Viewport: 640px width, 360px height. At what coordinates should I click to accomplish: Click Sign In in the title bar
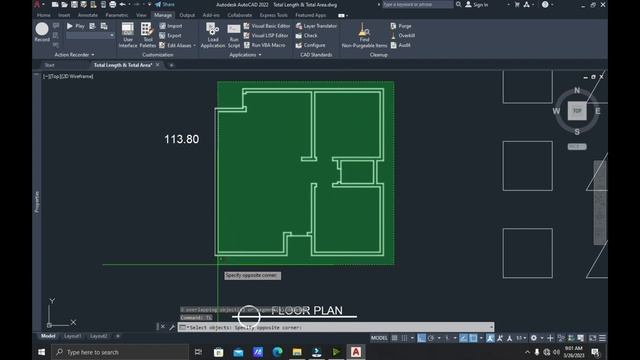(x=477, y=4)
